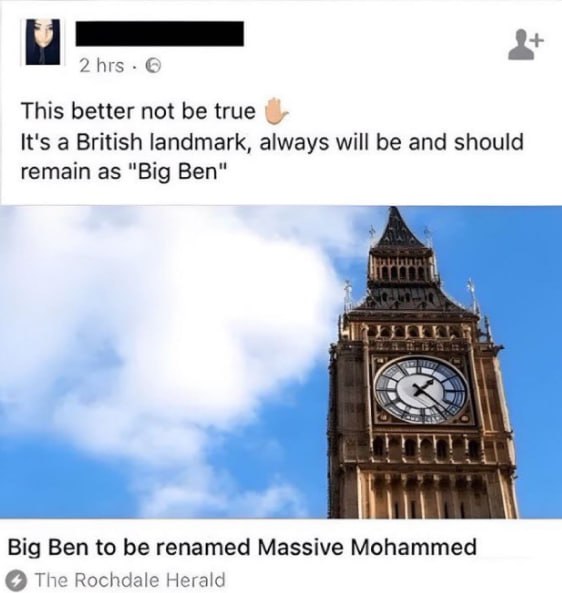Screen dimensions: 562x593
Task: Click the public globe privacy icon
Action: click(154, 67)
